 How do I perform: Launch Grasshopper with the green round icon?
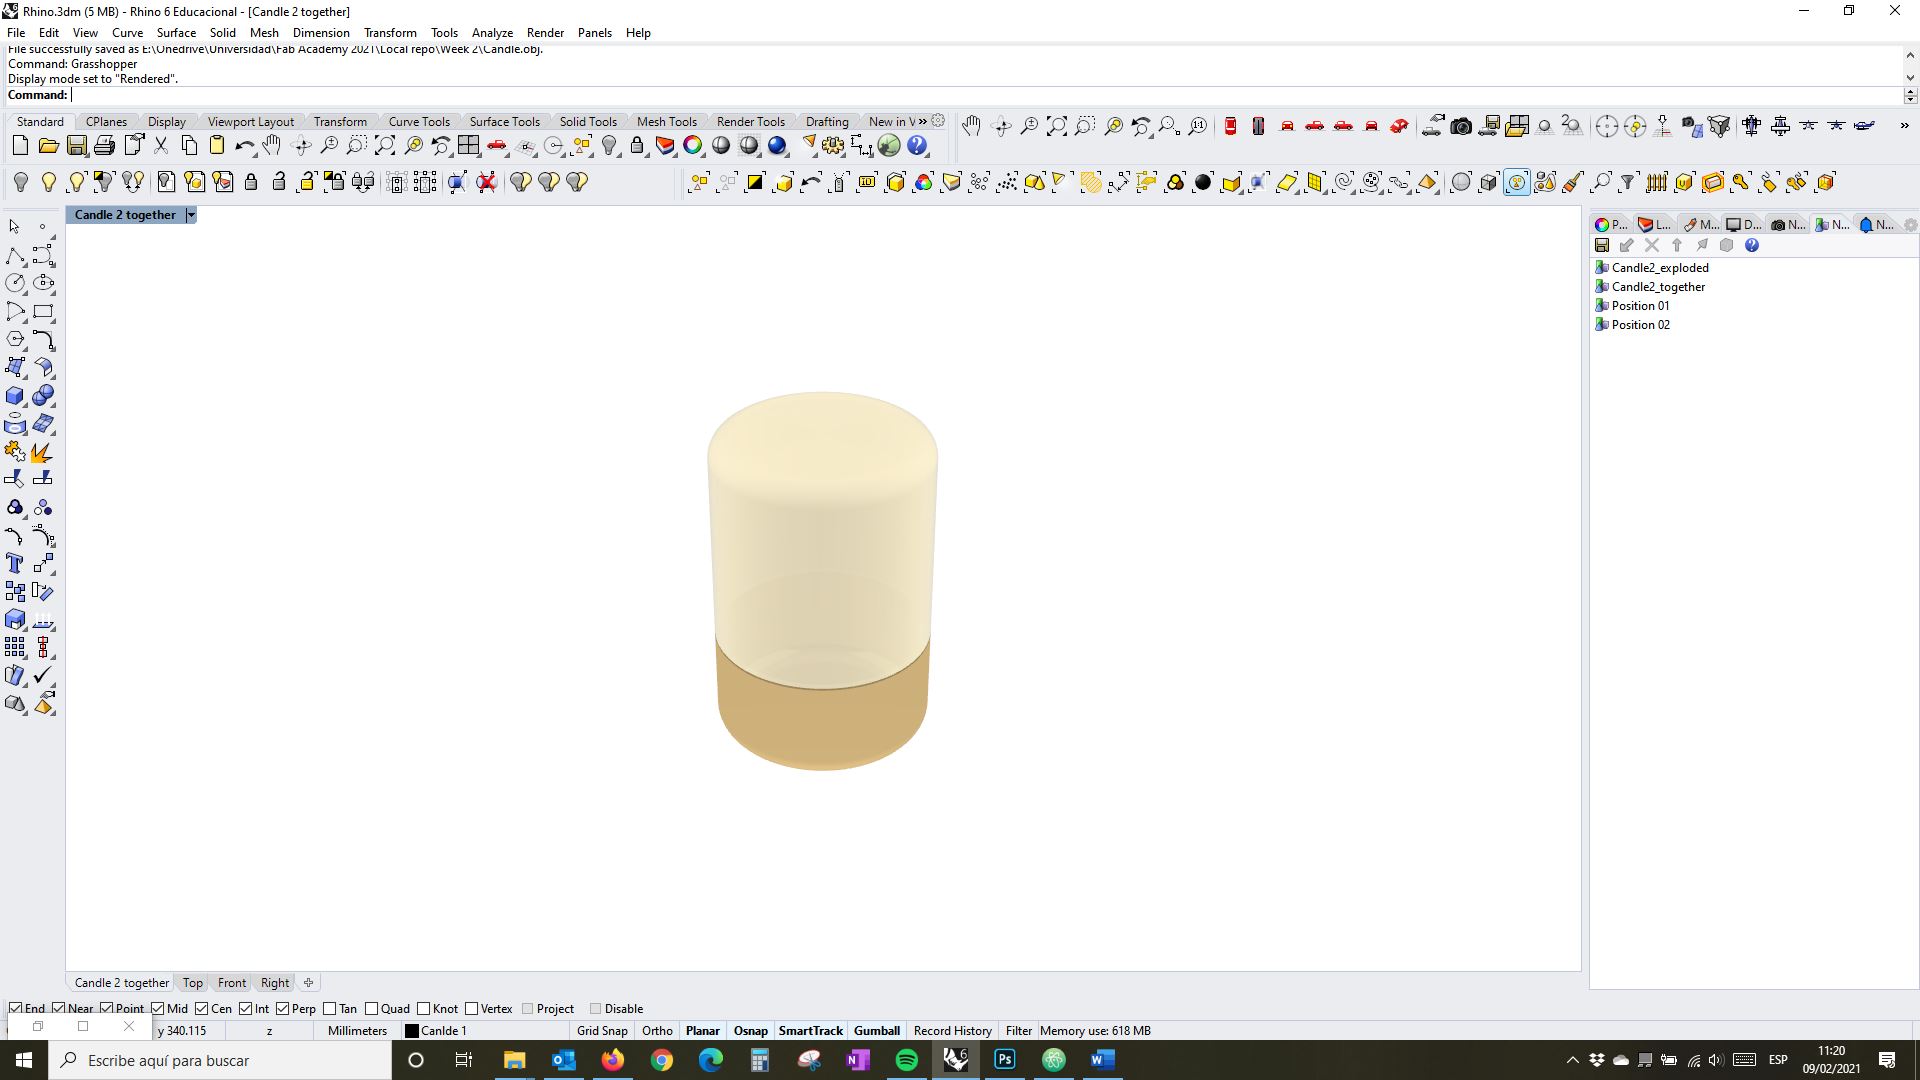(x=889, y=146)
